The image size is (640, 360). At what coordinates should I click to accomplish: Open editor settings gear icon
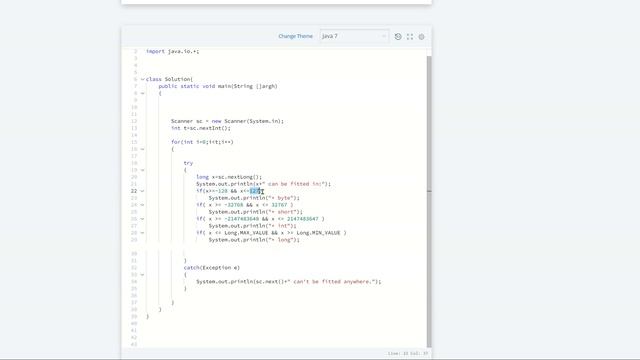coord(422,37)
